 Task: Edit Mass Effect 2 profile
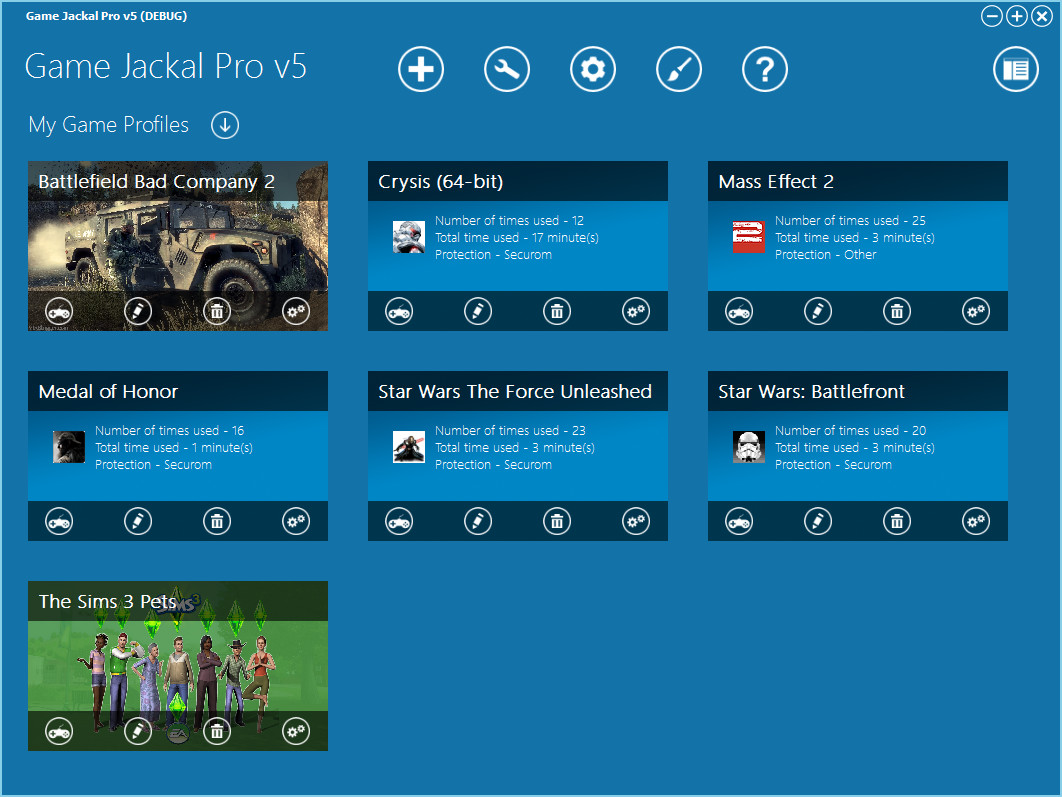coord(818,311)
